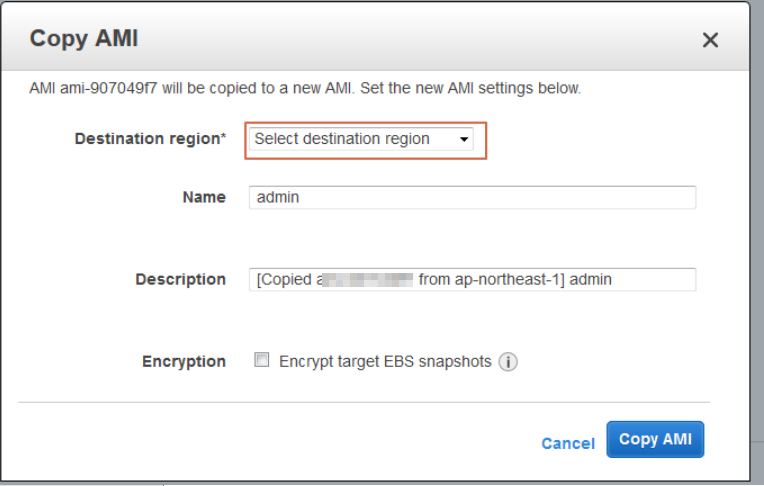Place cursor after 'ap-northeast-1]' in Description
The image size is (764, 486).
[565, 279]
